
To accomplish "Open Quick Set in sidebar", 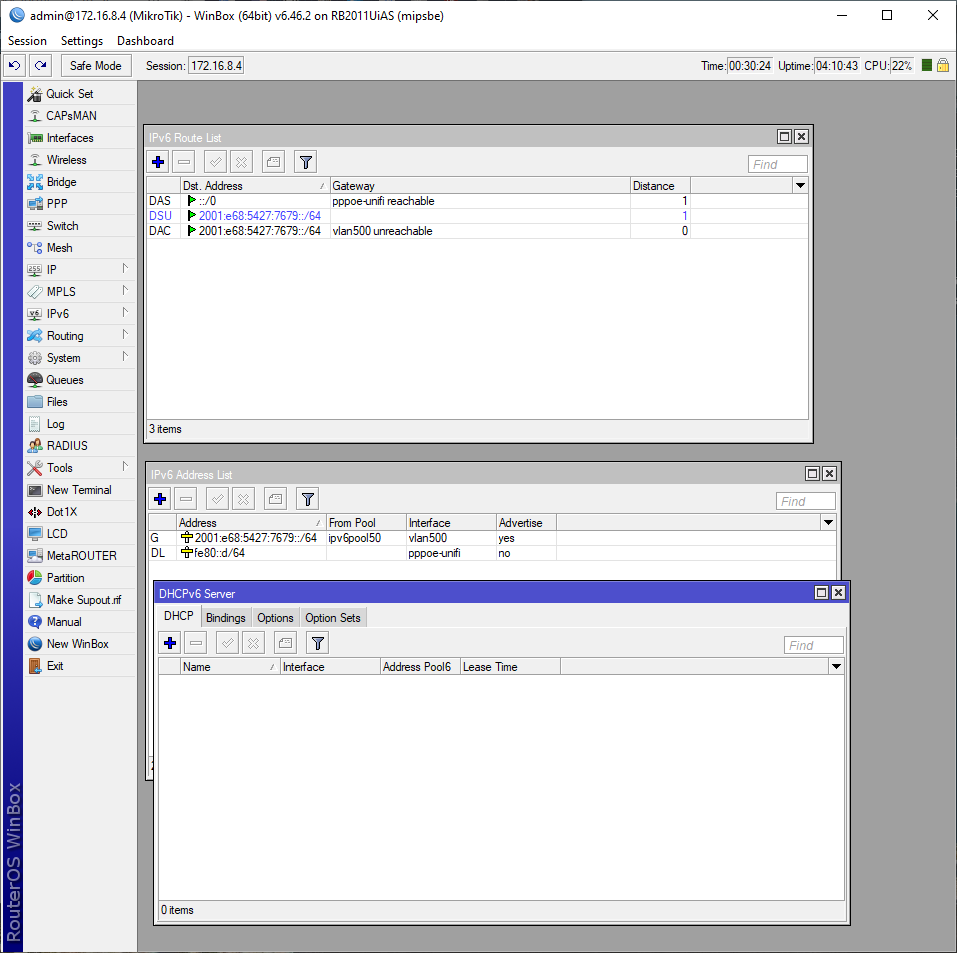I will click(x=79, y=93).
